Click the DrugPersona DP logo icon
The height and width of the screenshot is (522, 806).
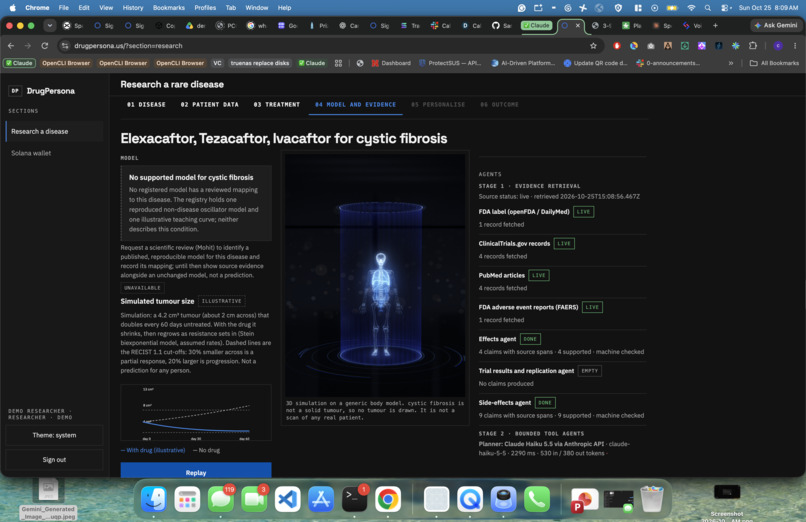coord(15,91)
